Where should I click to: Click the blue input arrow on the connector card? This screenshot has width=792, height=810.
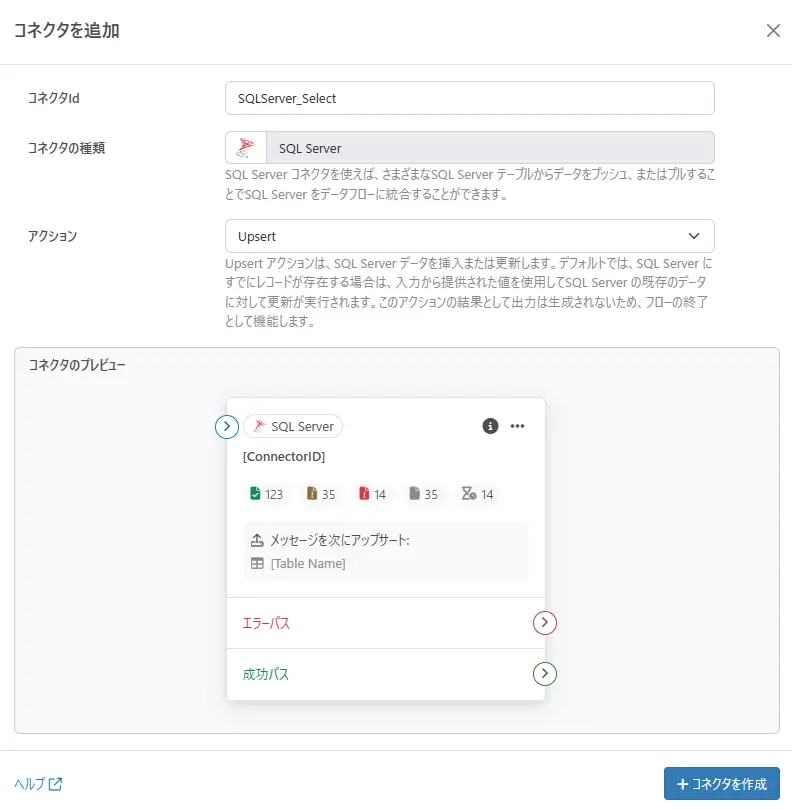tap(227, 427)
